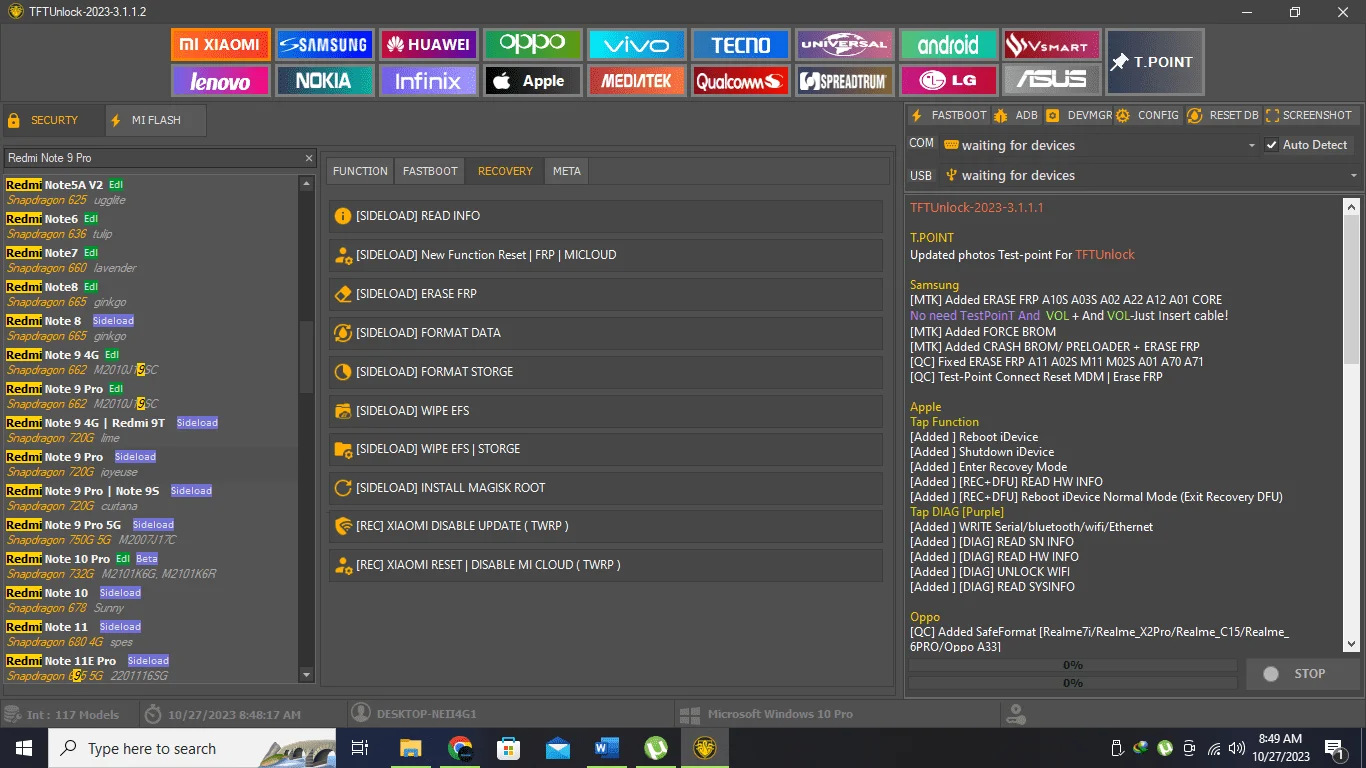The width and height of the screenshot is (1366, 768).
Task: Run [SIDELOAD] FORMAT STORGE
Action: [606, 372]
